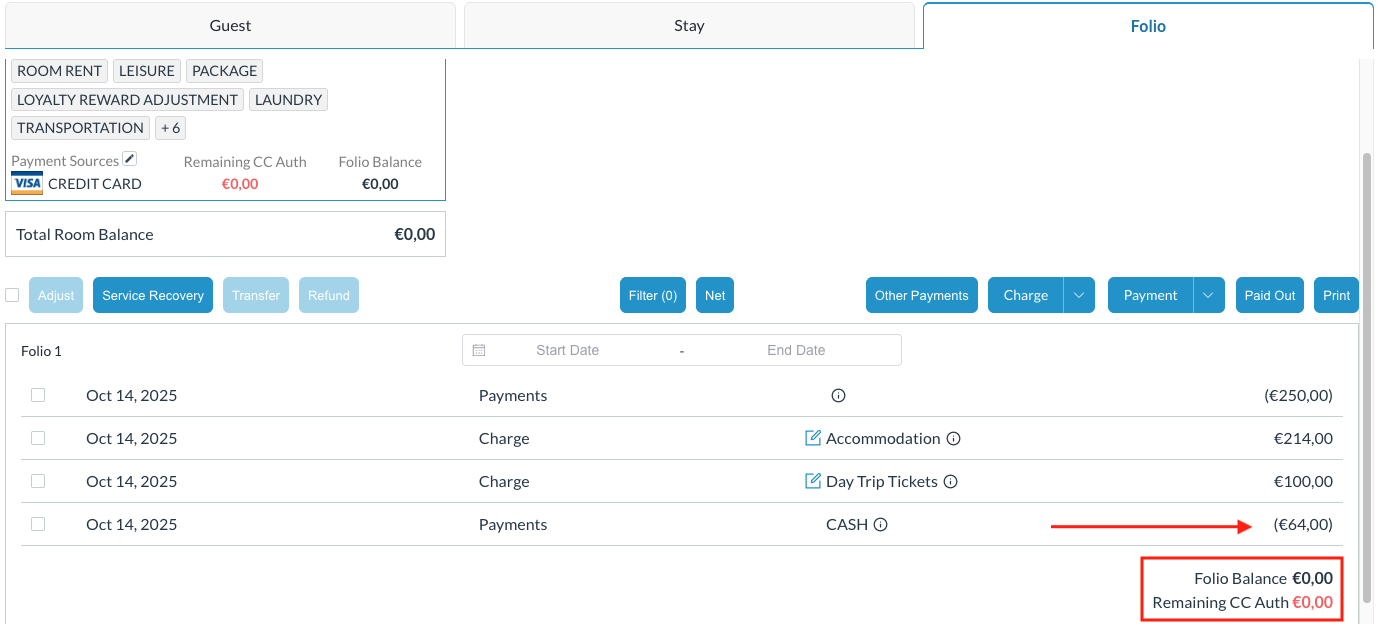Click the Other Payments button
Viewport: 1381px width, 641px height.
pyautogui.click(x=921, y=295)
